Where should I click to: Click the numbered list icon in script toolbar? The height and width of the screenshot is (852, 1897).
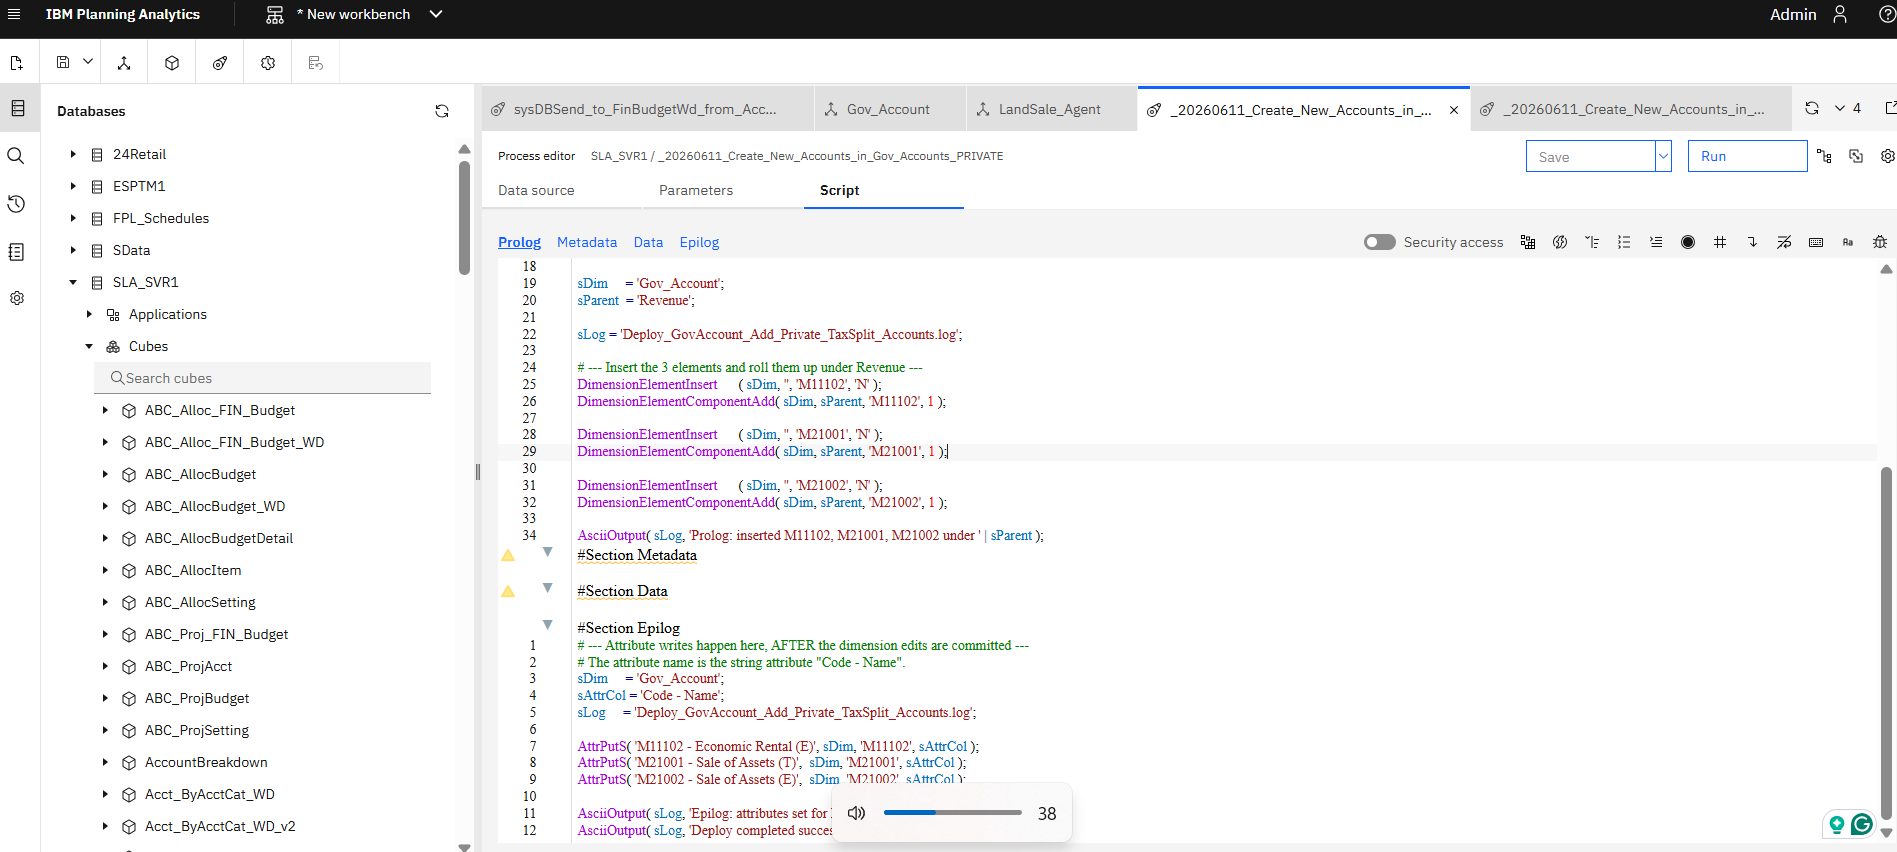click(x=1624, y=242)
